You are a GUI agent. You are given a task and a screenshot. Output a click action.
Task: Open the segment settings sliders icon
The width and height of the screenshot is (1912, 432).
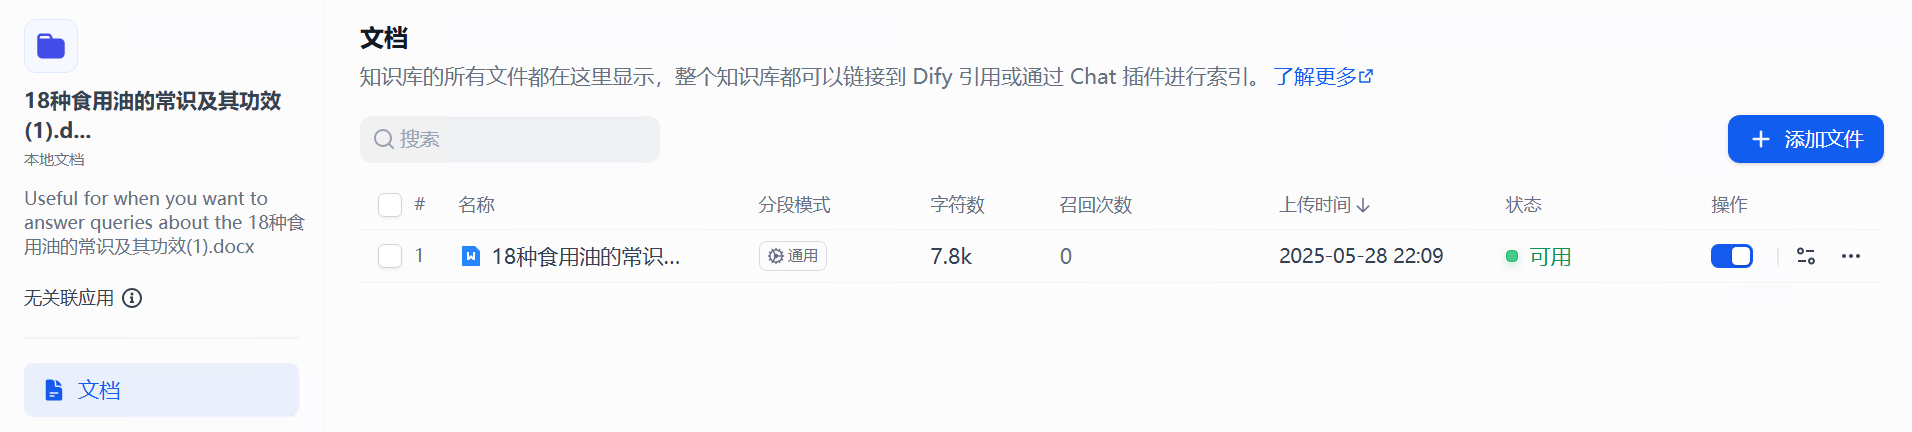pos(1806,256)
